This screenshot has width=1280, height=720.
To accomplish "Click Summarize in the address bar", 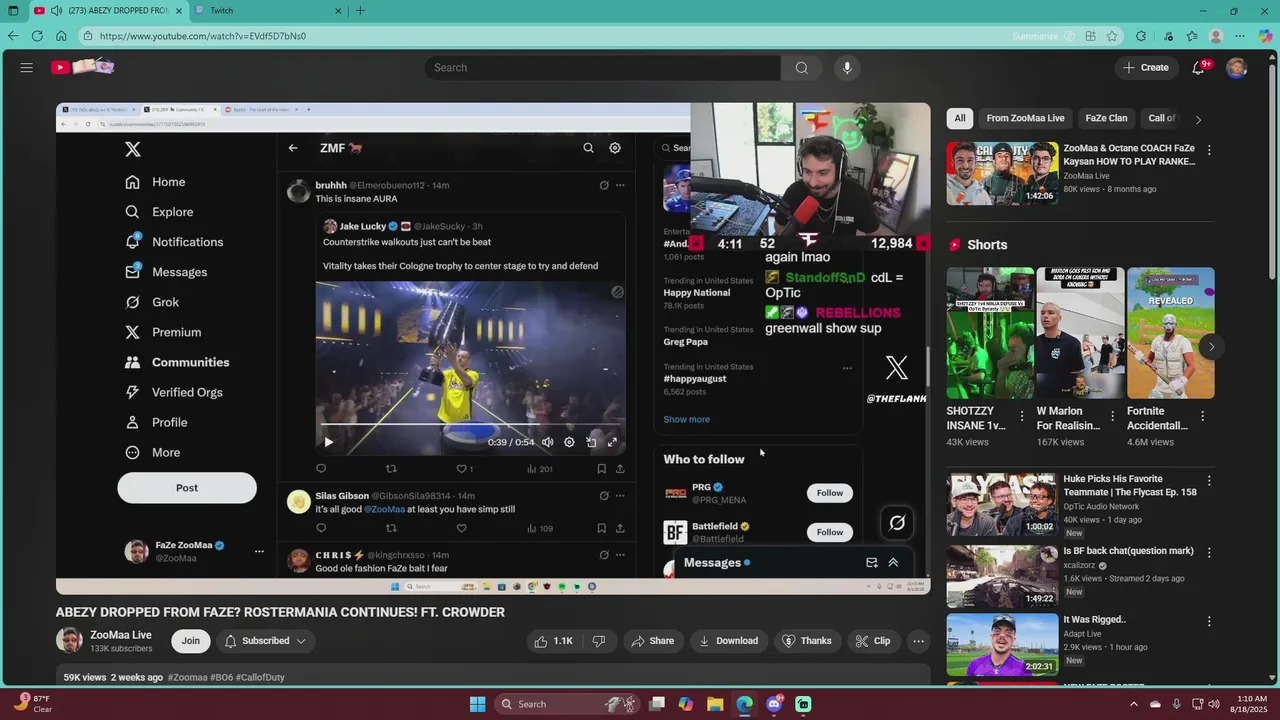I will [1042, 36].
